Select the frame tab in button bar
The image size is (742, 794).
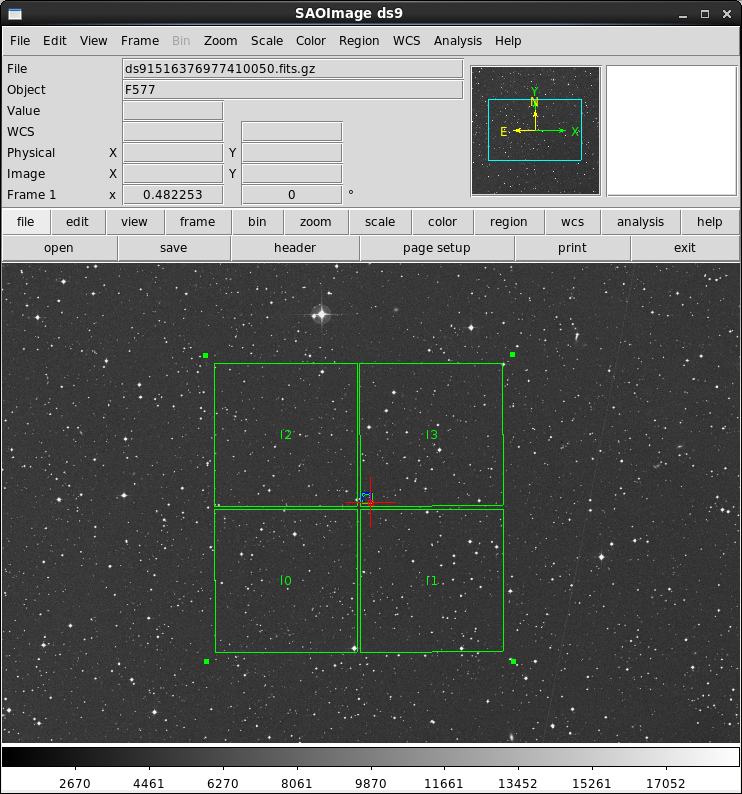198,222
